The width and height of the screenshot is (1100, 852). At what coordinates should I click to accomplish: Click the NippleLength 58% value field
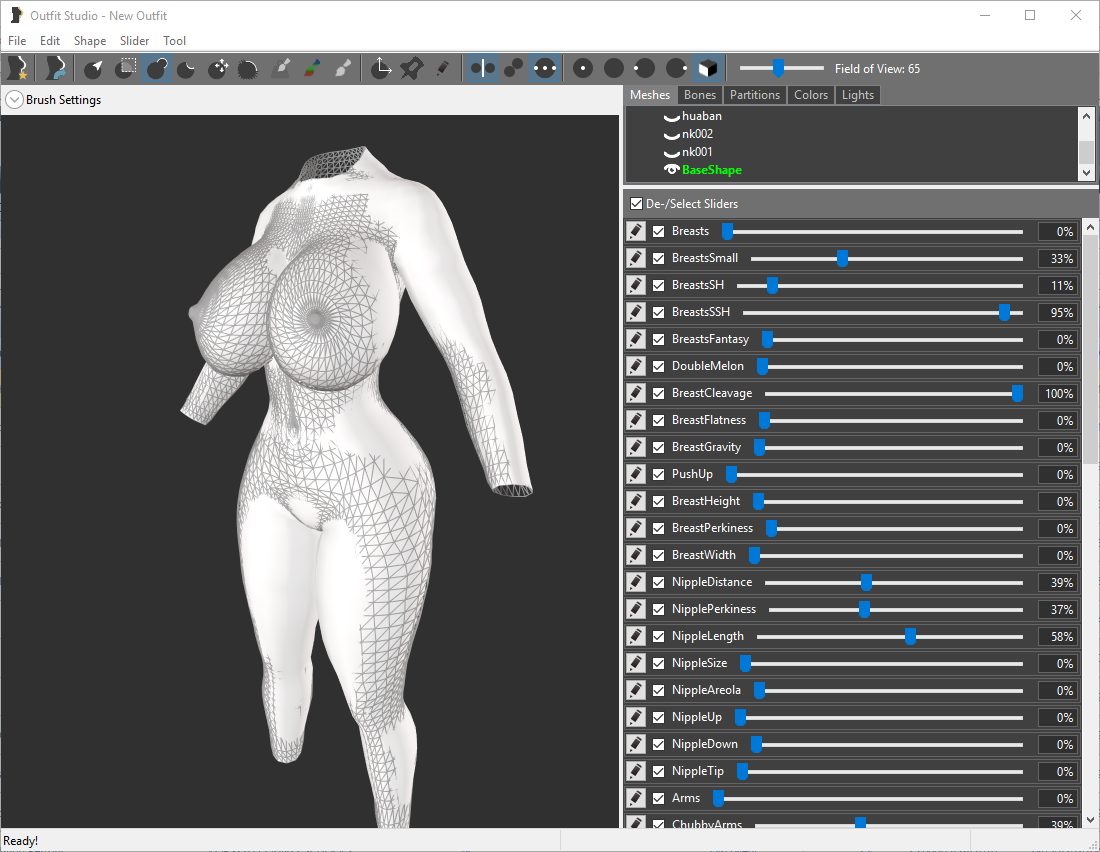(x=1057, y=637)
